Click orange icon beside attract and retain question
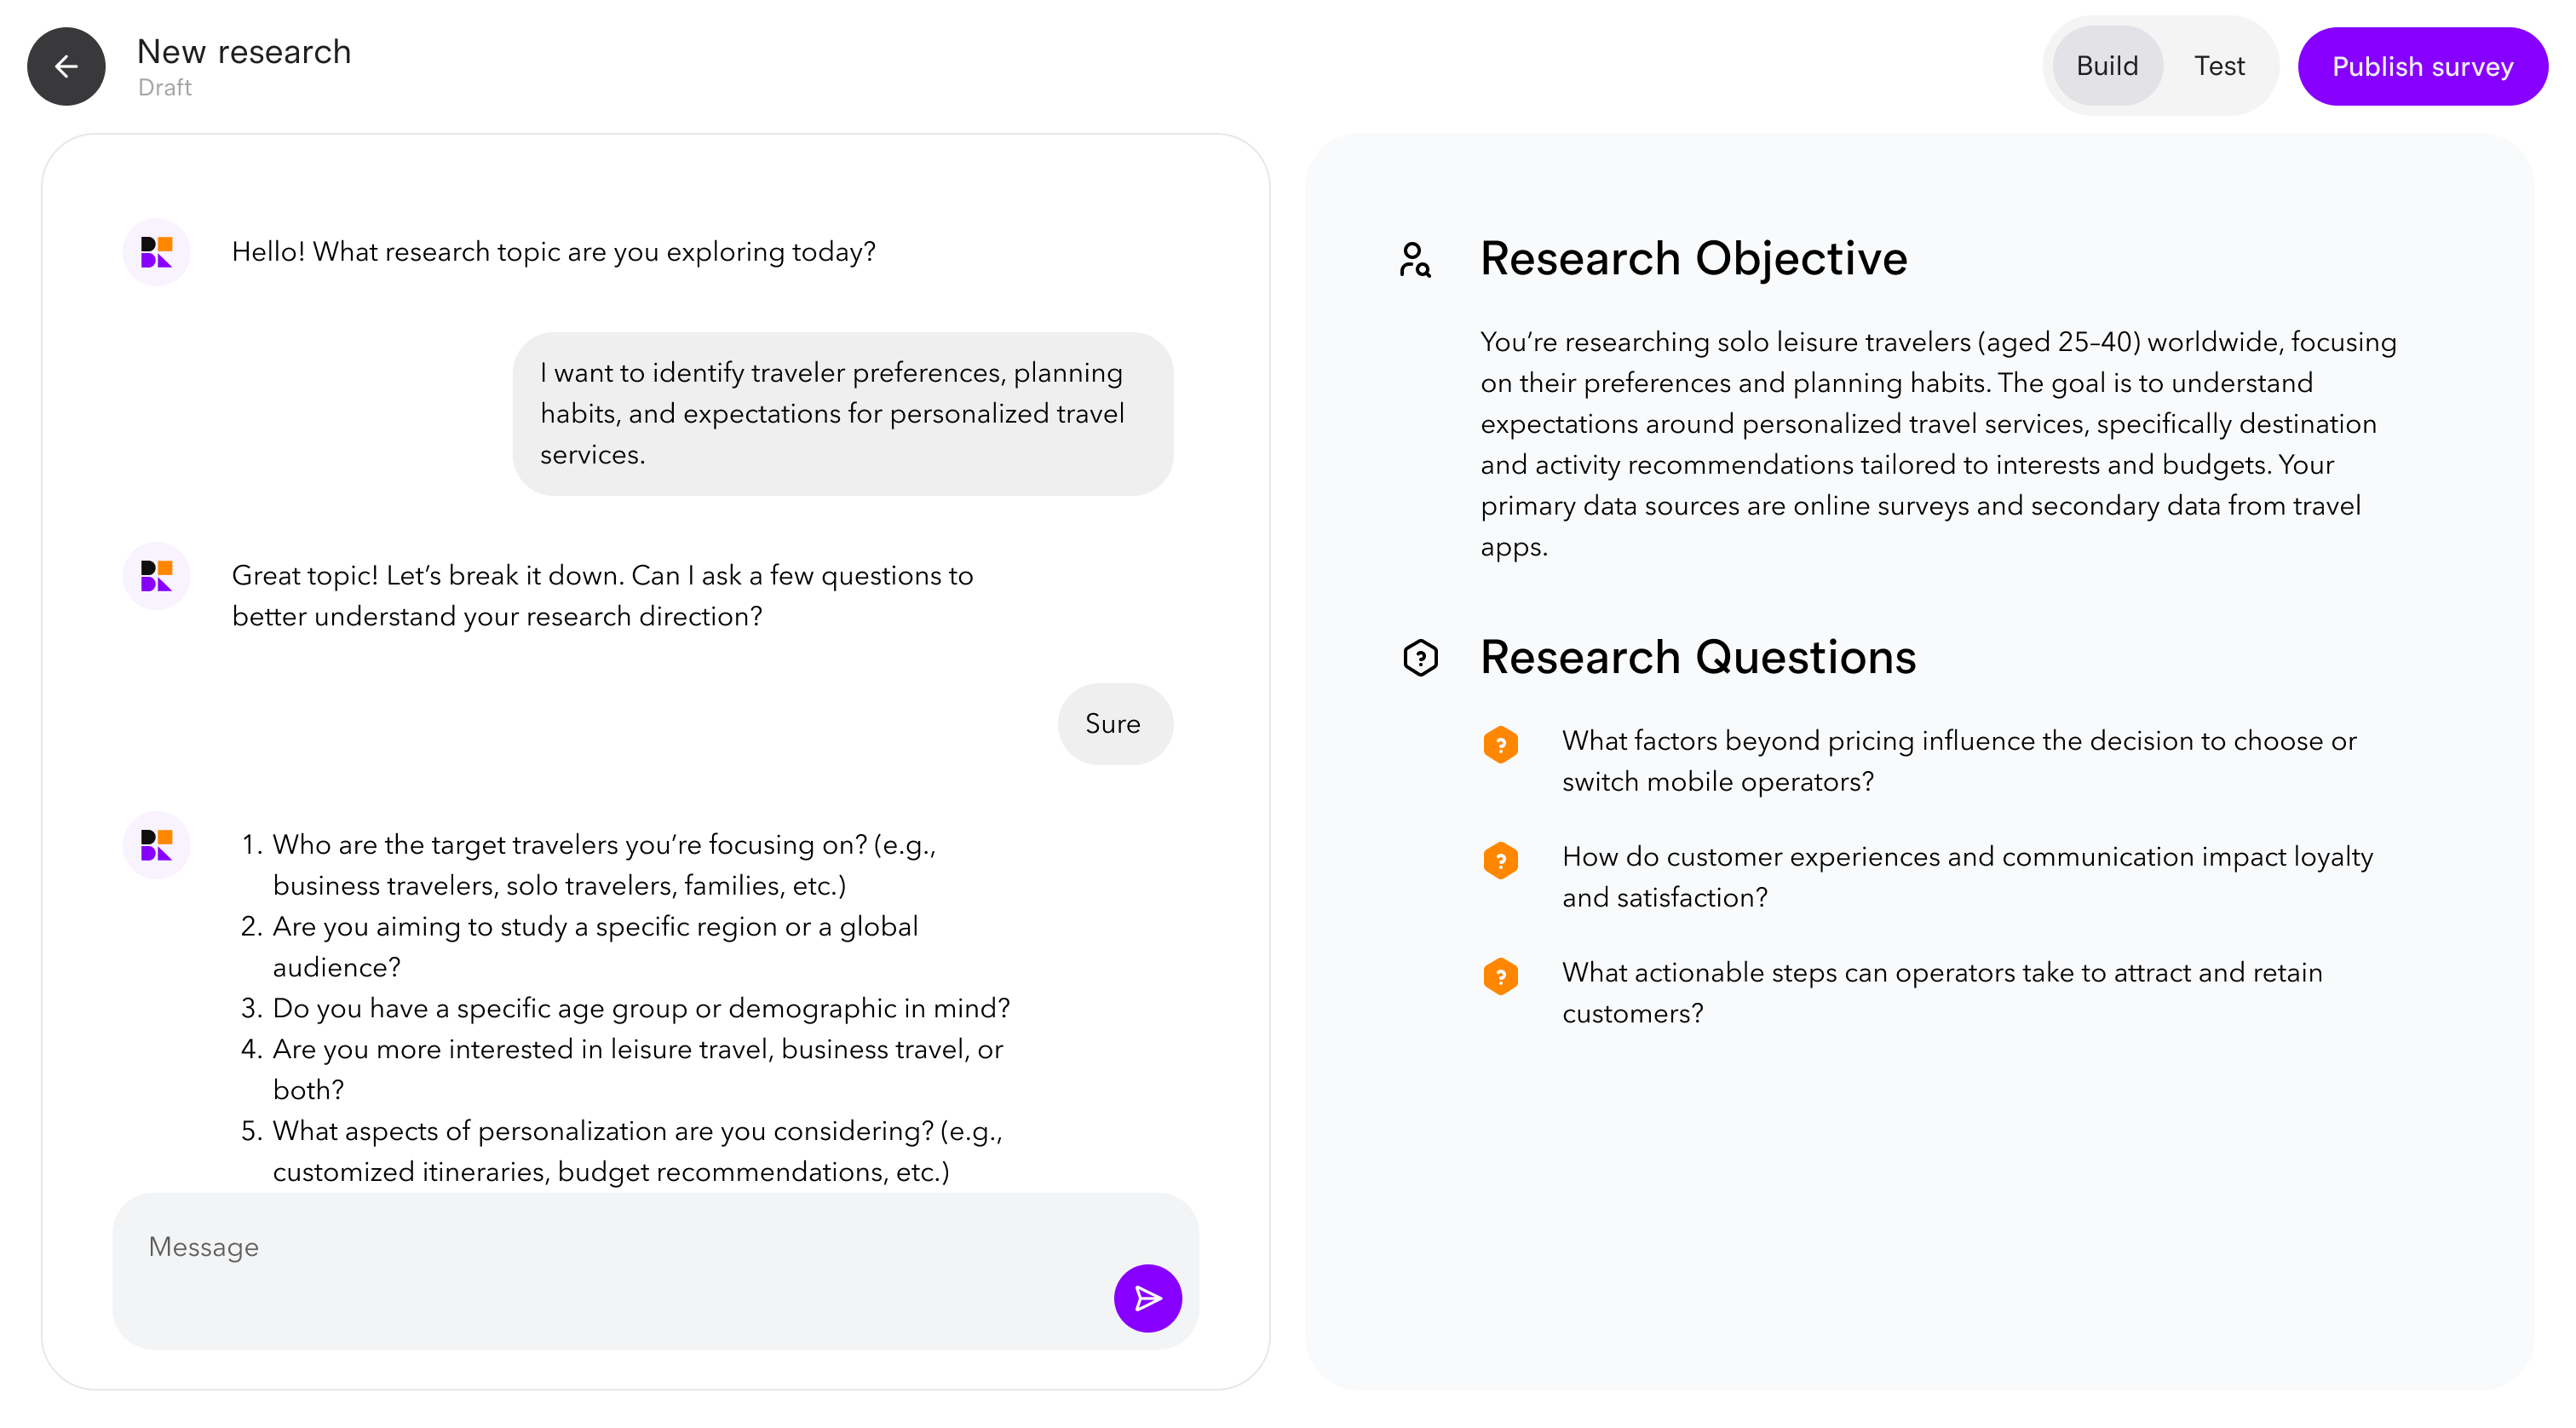Screen dimensions: 2576x1428 click(1500, 976)
